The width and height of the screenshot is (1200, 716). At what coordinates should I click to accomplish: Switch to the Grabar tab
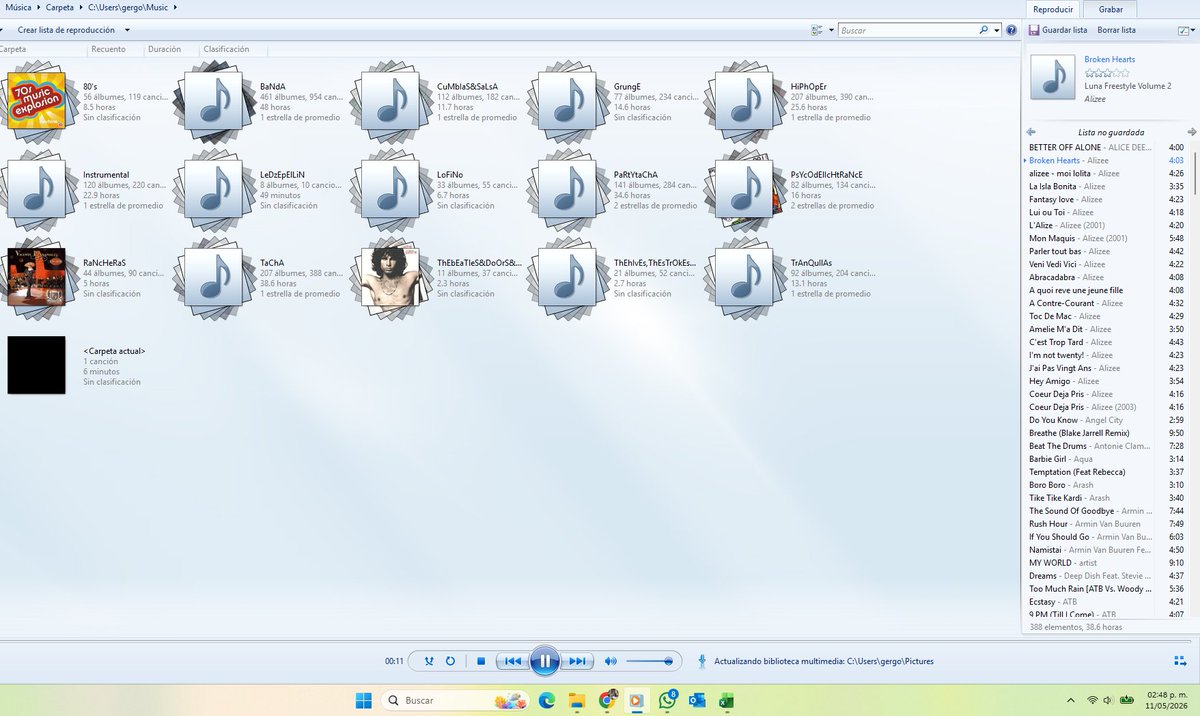[1111, 8]
